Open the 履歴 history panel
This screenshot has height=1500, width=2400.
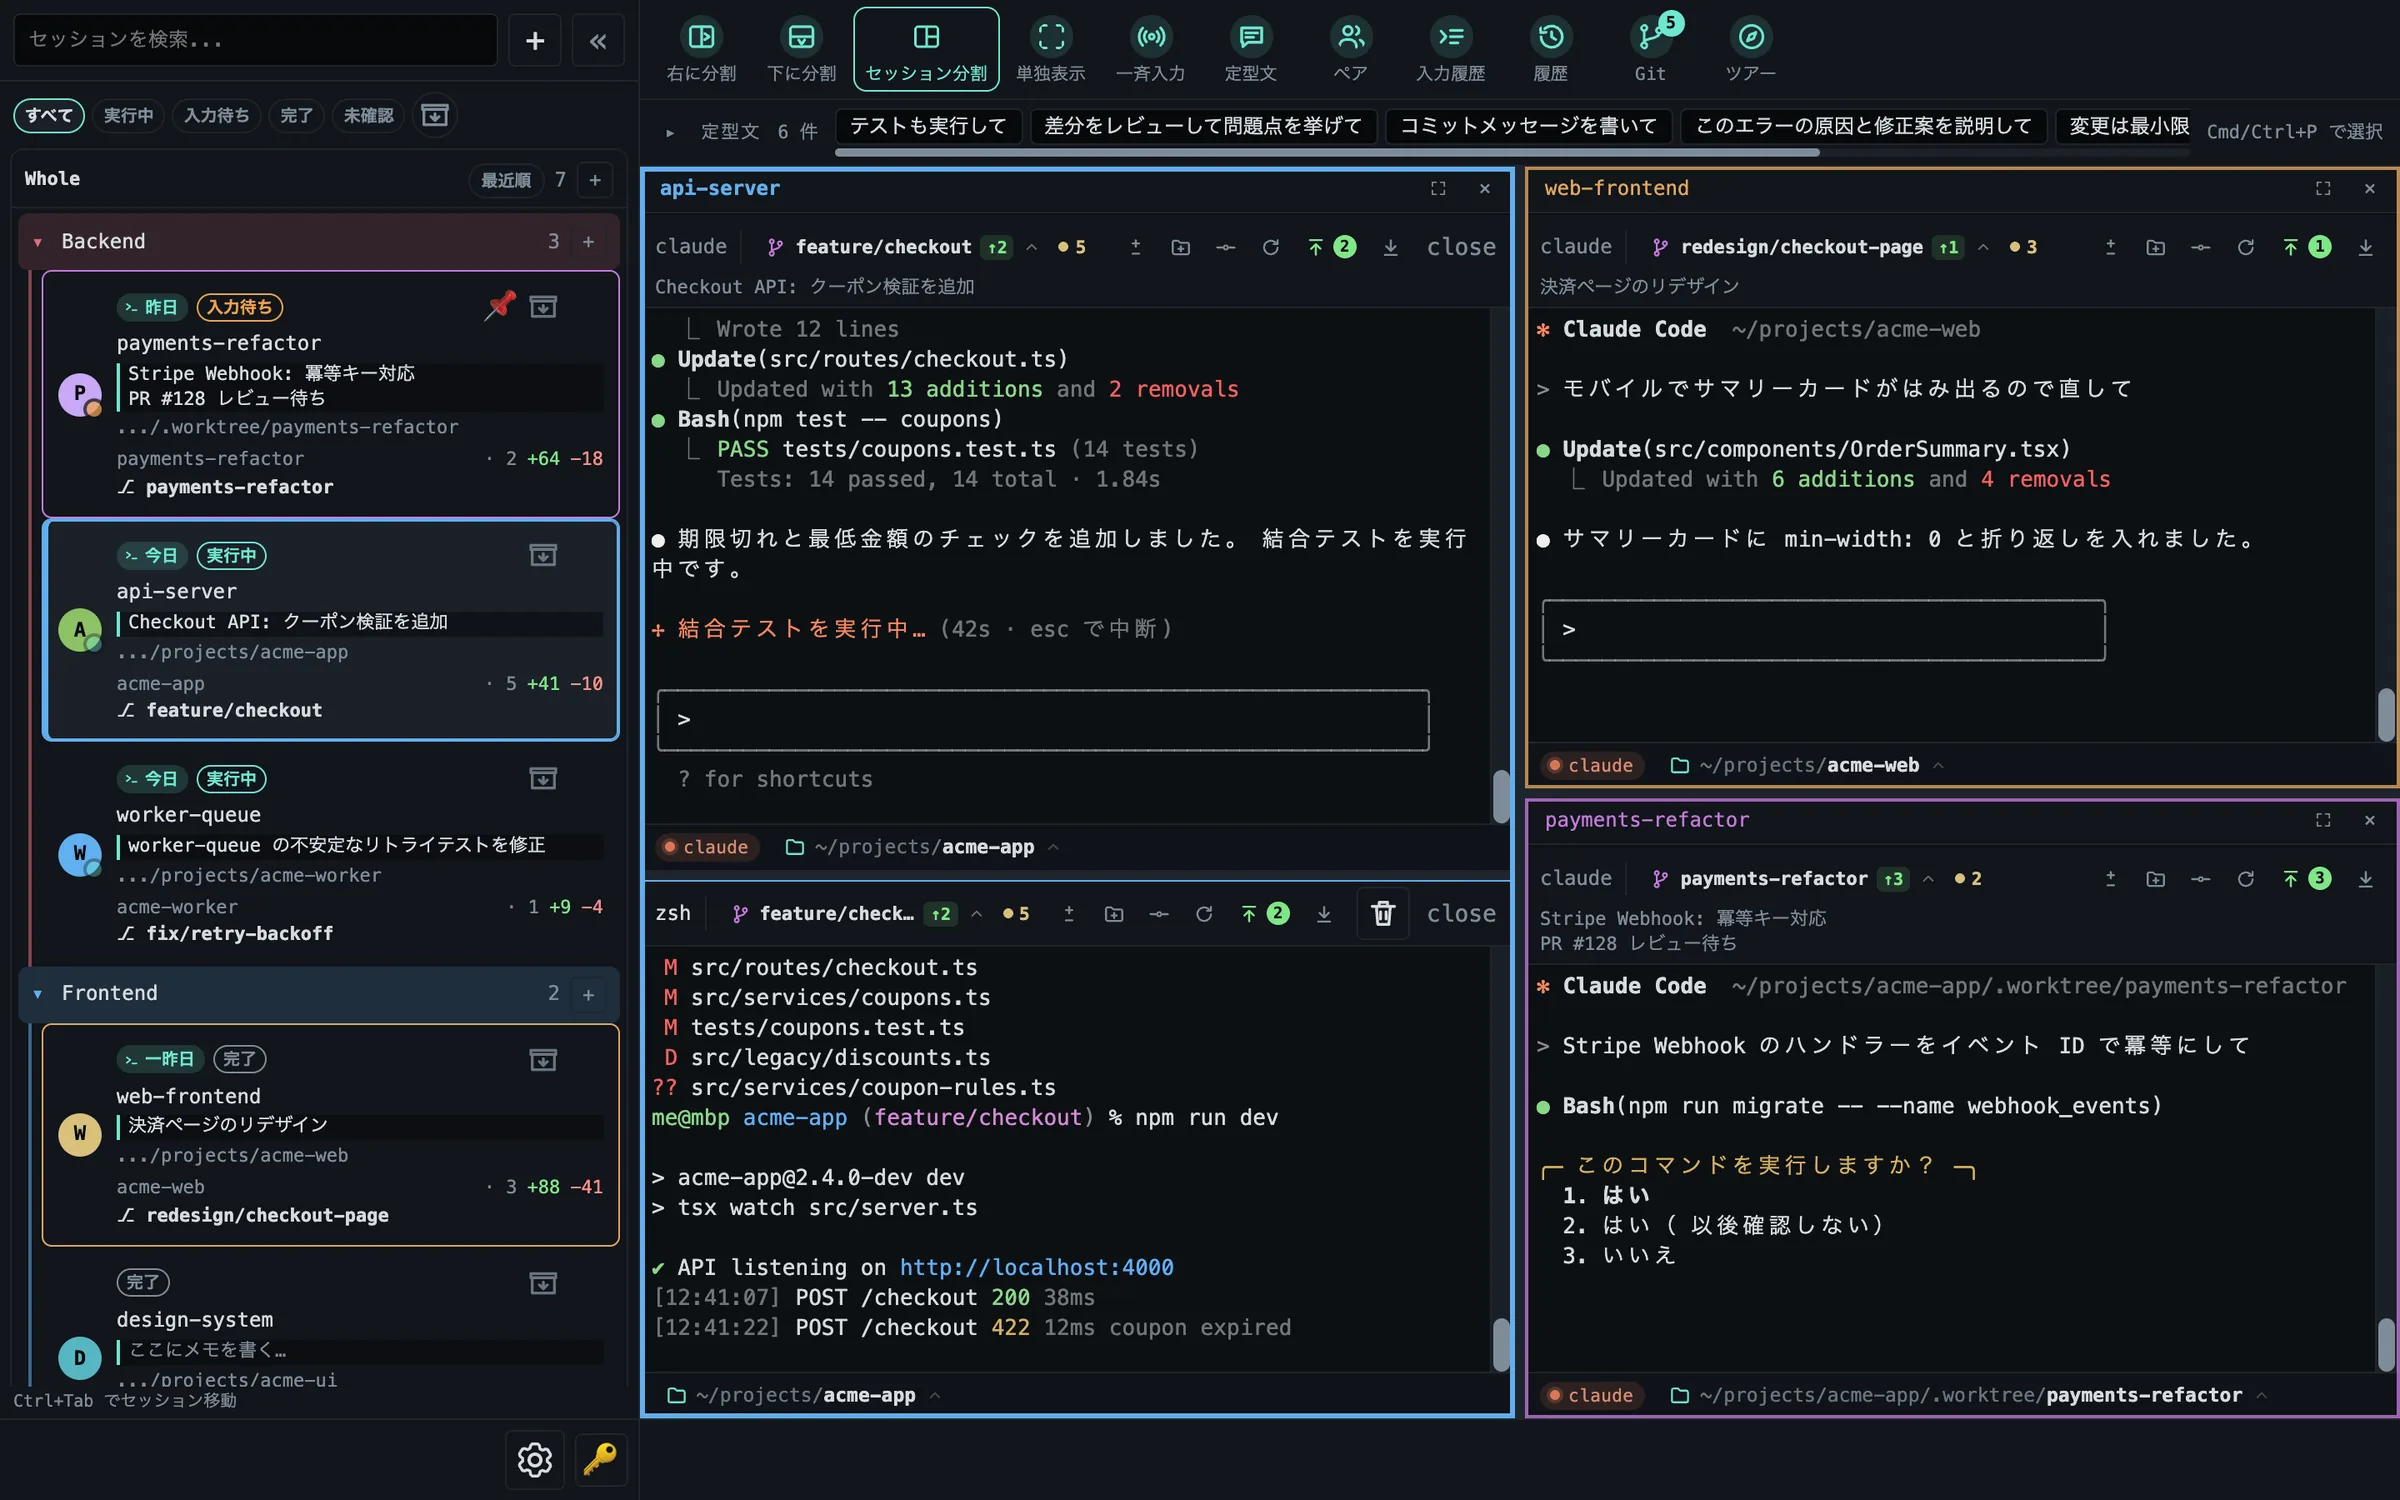pyautogui.click(x=1551, y=50)
